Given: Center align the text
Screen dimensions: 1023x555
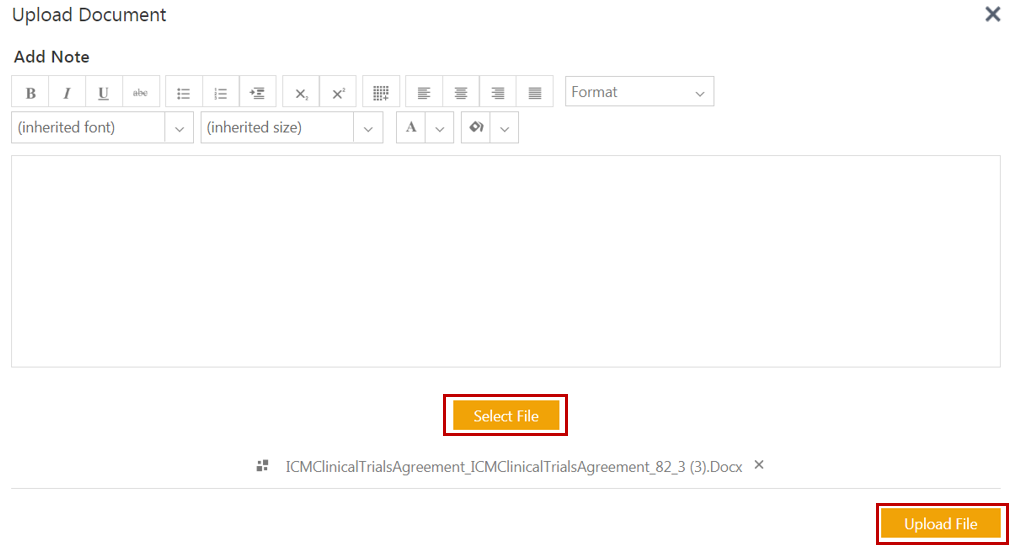Looking at the screenshot, I should pos(461,93).
